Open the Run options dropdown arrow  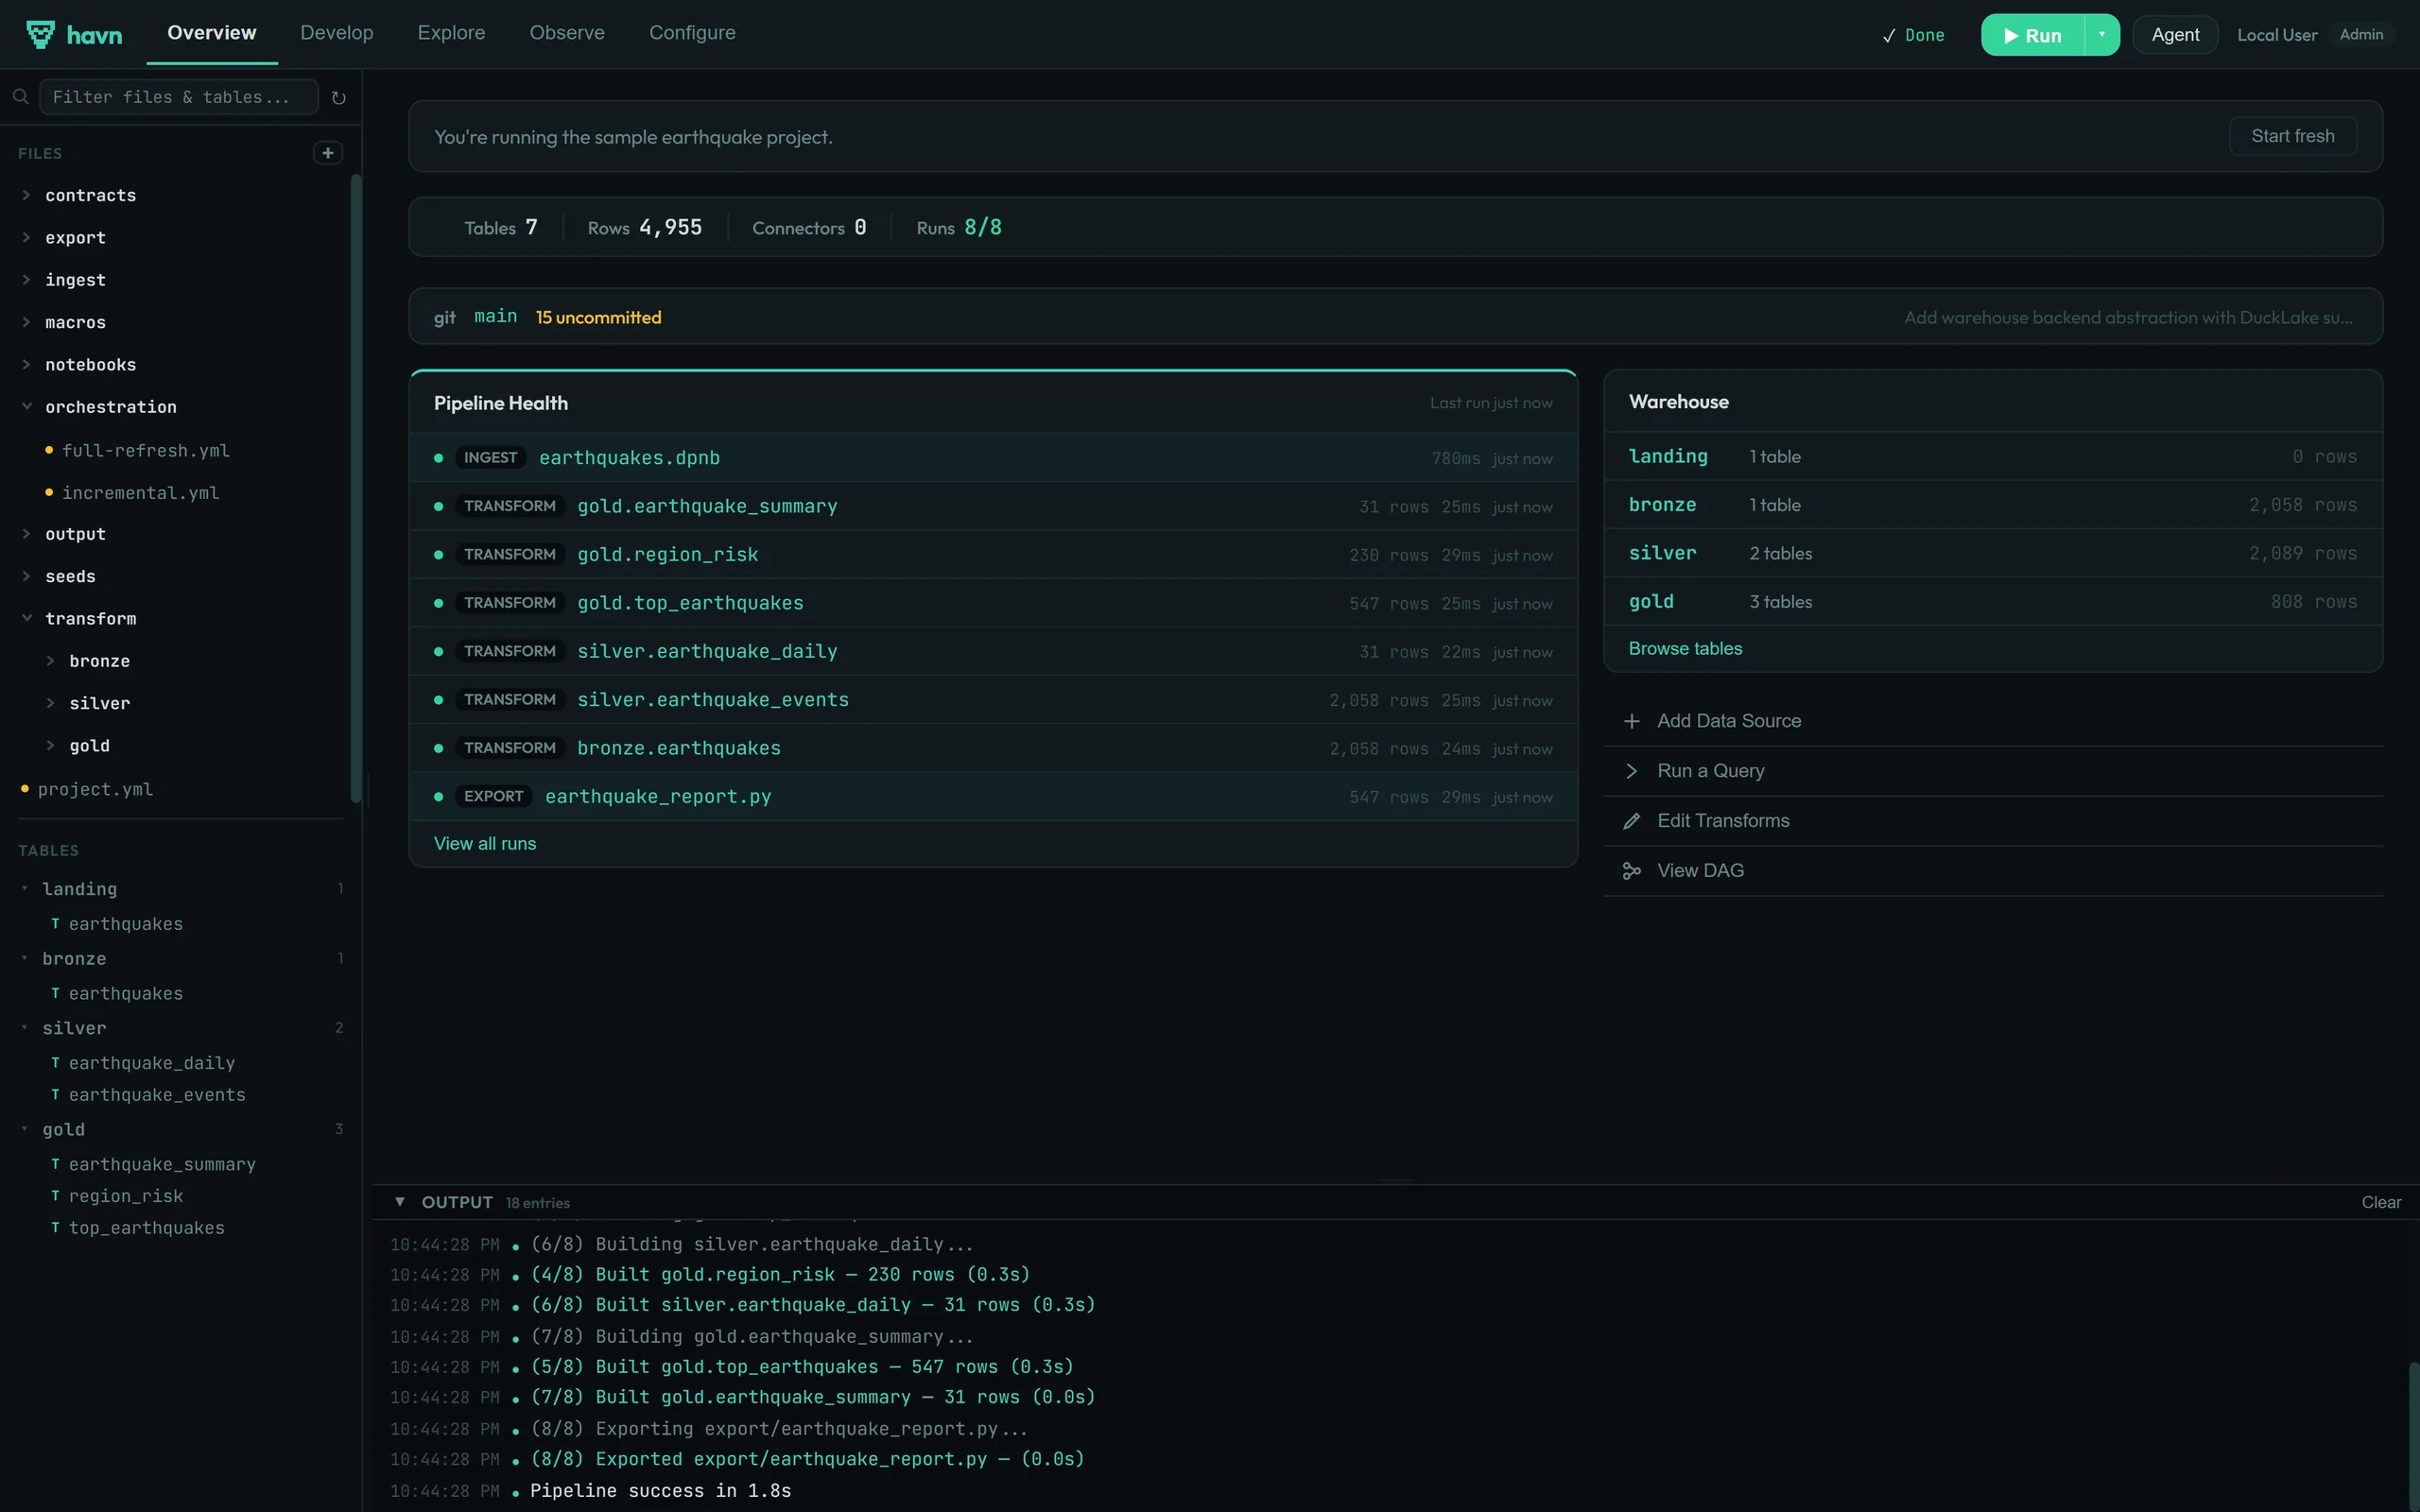(x=2101, y=35)
